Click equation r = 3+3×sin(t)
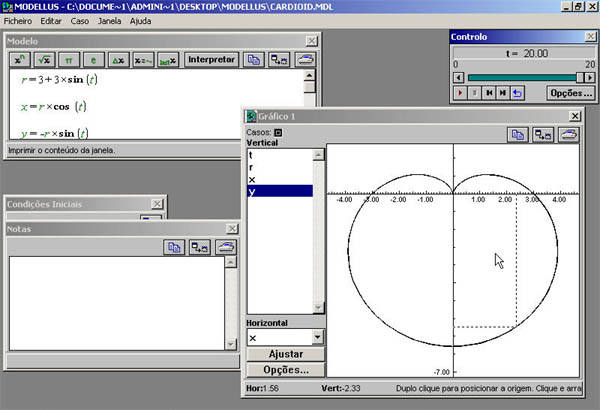 point(59,80)
